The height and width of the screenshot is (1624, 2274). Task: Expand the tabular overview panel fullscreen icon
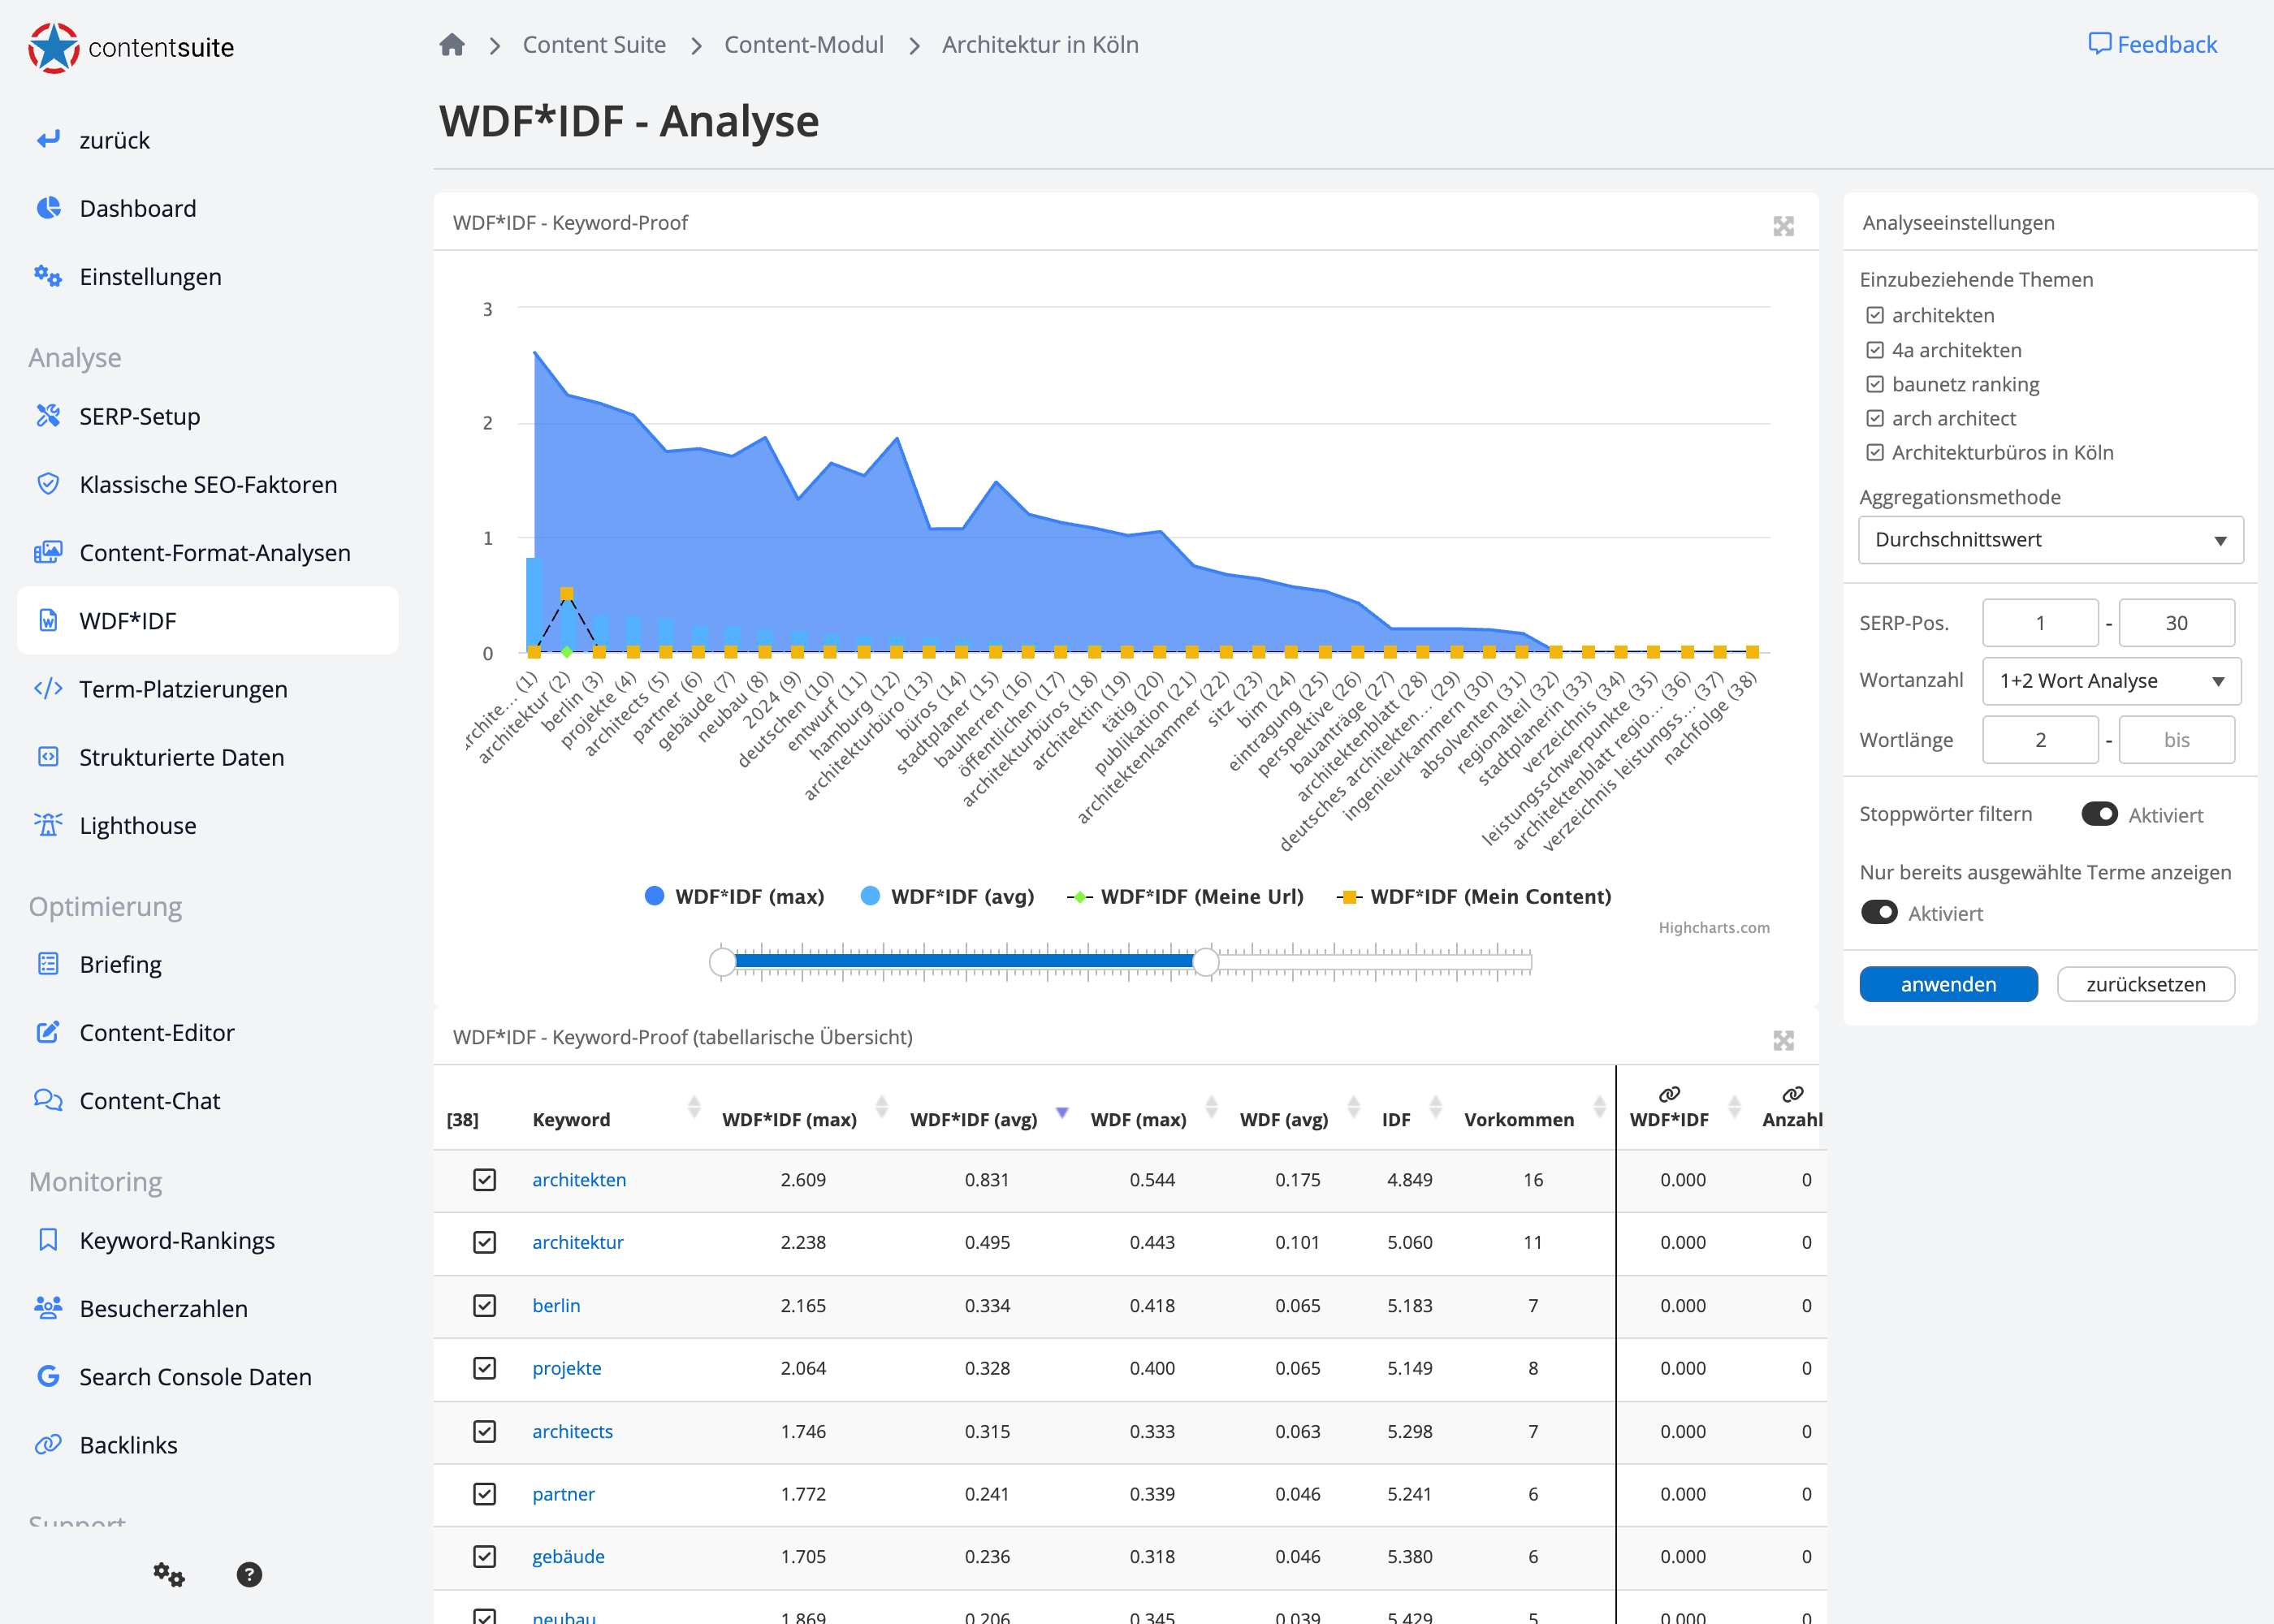tap(1783, 1039)
